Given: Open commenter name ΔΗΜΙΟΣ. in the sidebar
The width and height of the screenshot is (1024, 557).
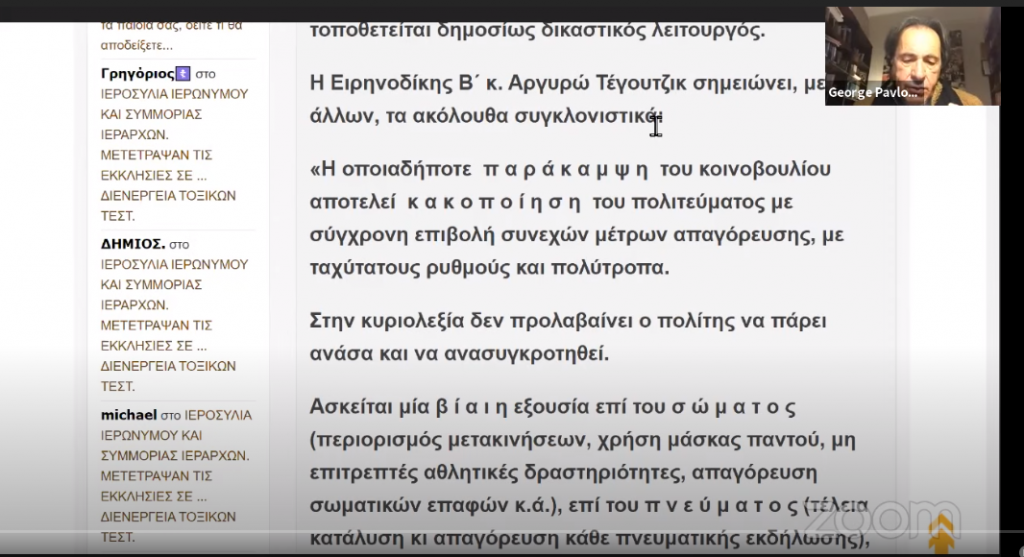Looking at the screenshot, I should tap(133, 244).
